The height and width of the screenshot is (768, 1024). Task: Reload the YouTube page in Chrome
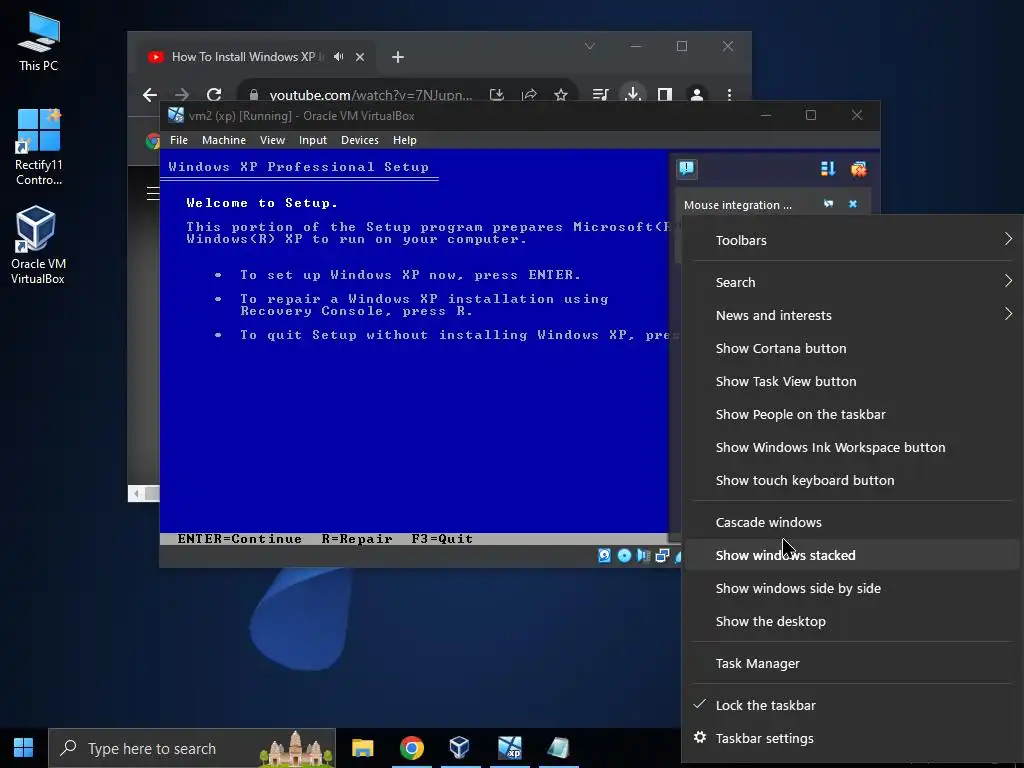point(214,95)
